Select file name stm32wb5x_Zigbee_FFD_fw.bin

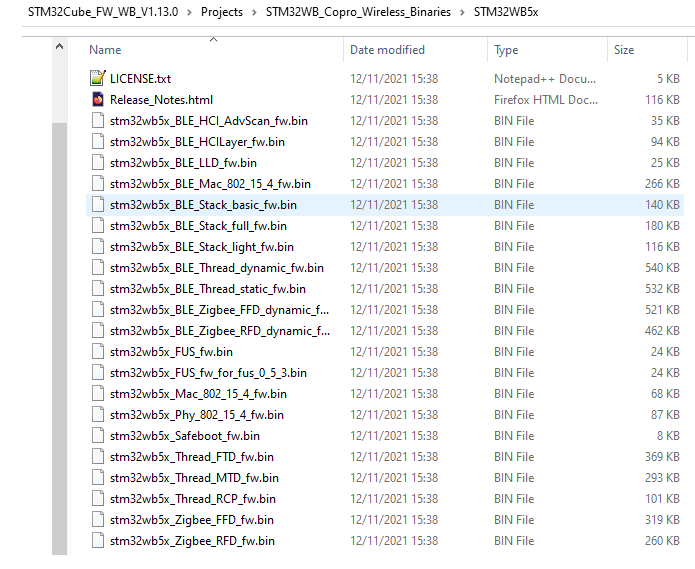pos(191,520)
